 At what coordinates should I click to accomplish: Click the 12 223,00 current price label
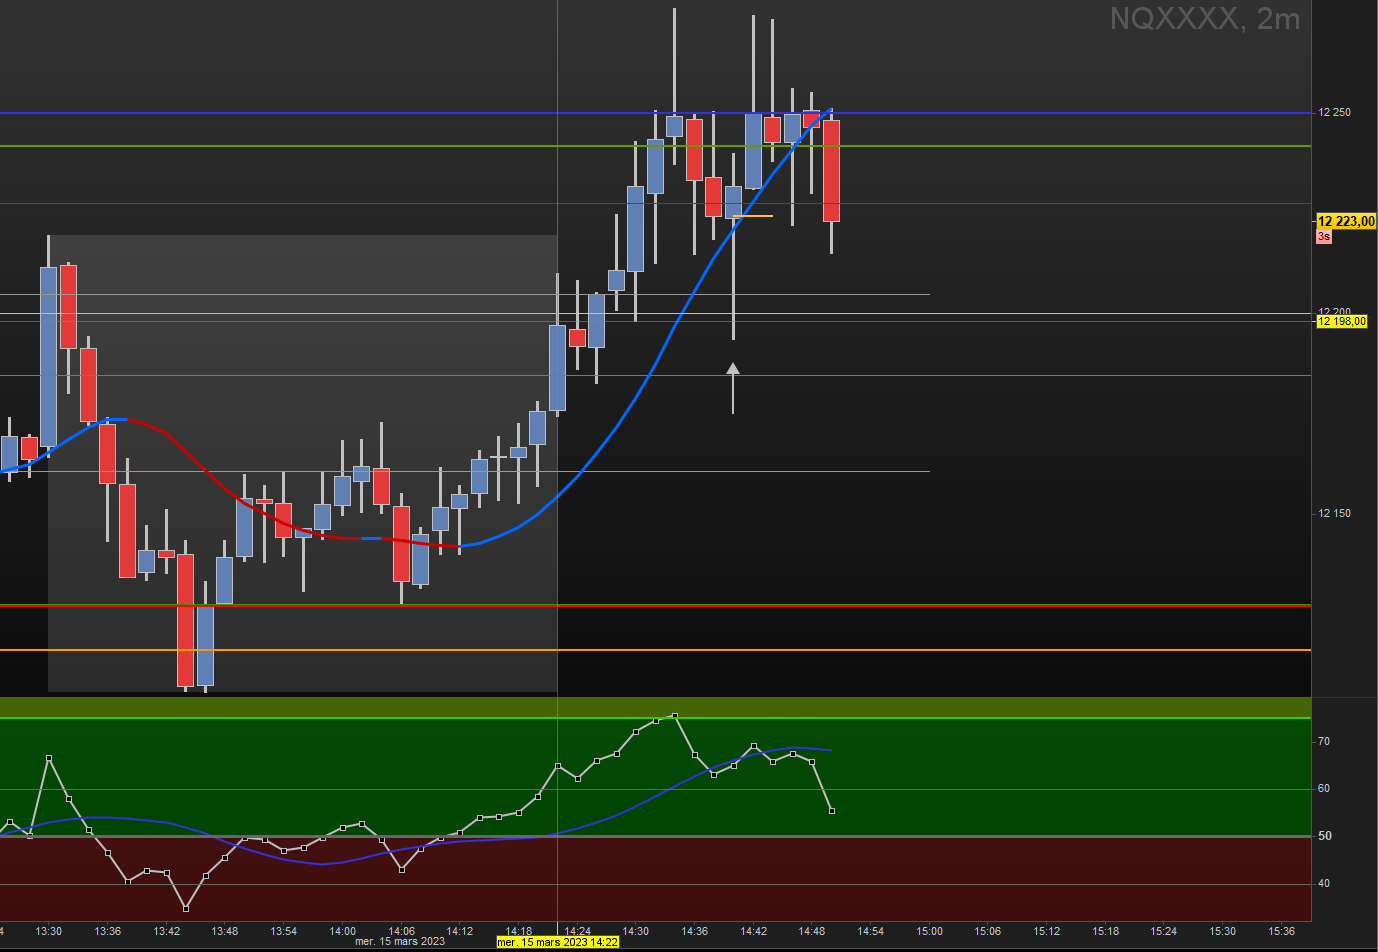point(1346,221)
